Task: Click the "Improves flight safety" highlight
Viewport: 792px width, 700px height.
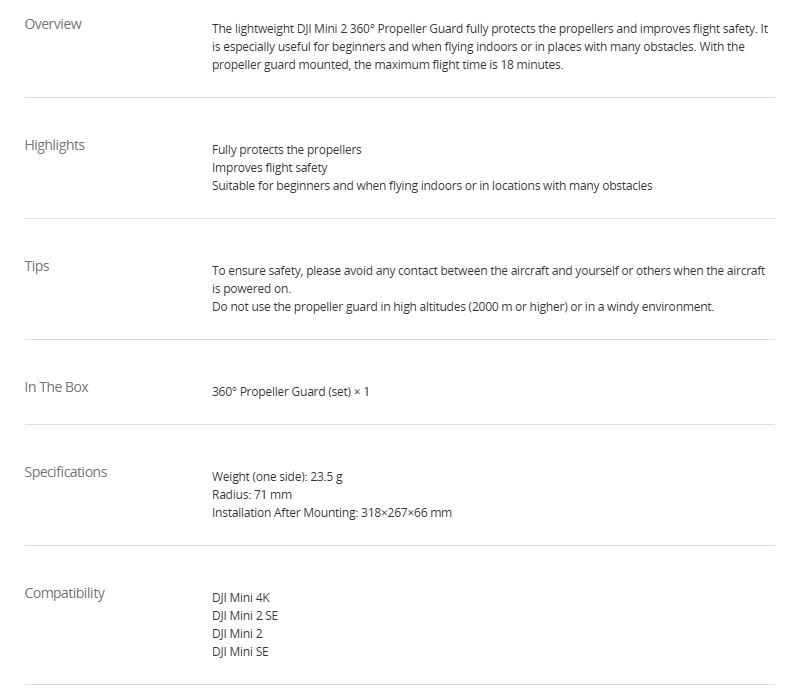Action: click(x=269, y=168)
